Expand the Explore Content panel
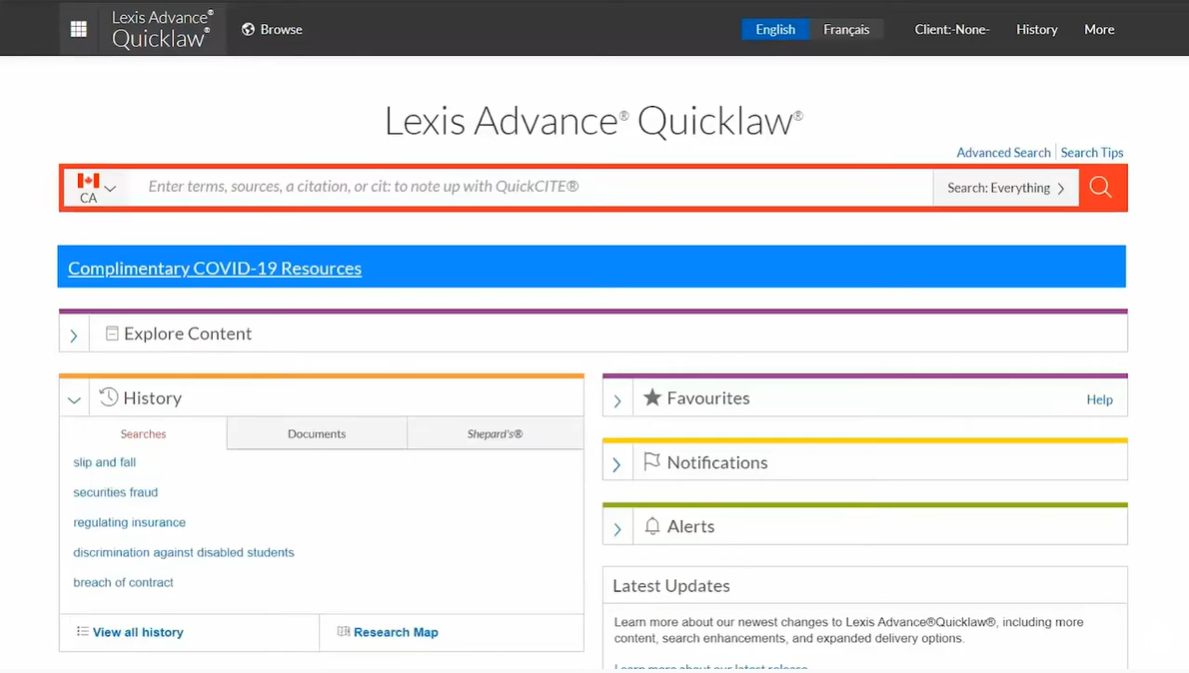The height and width of the screenshot is (673, 1189). click(74, 335)
